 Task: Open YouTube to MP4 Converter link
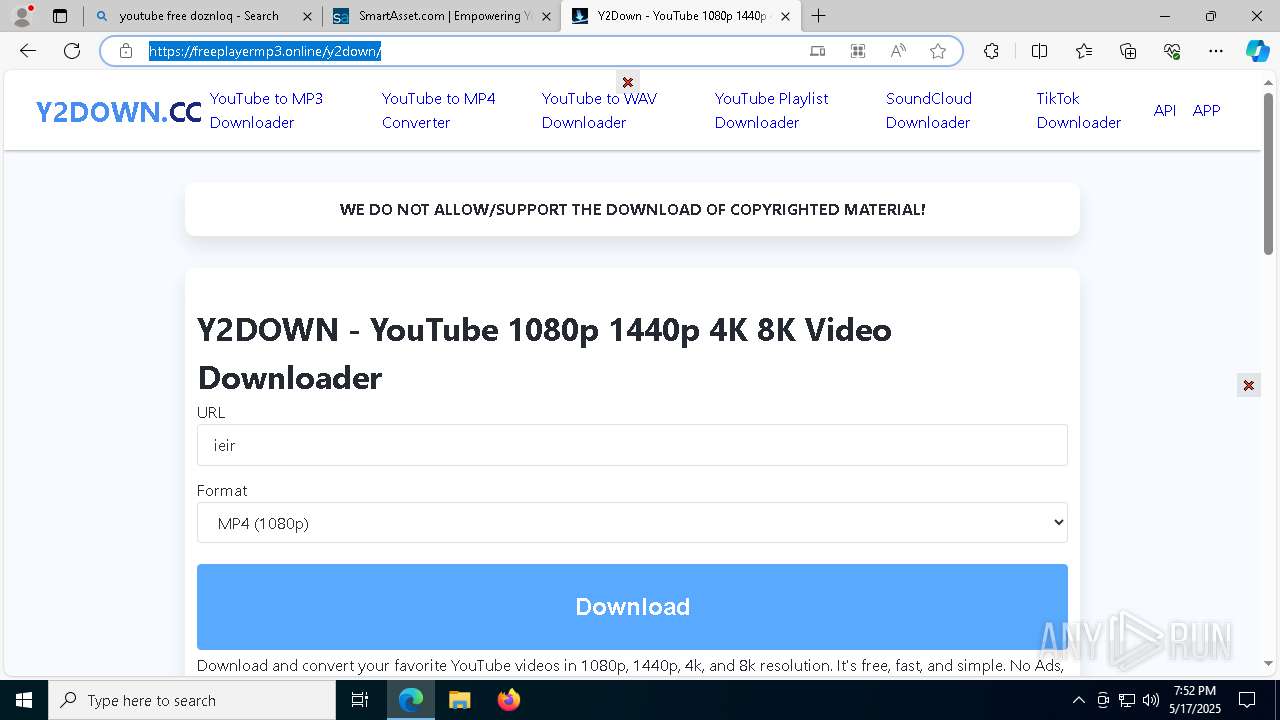pos(438,110)
